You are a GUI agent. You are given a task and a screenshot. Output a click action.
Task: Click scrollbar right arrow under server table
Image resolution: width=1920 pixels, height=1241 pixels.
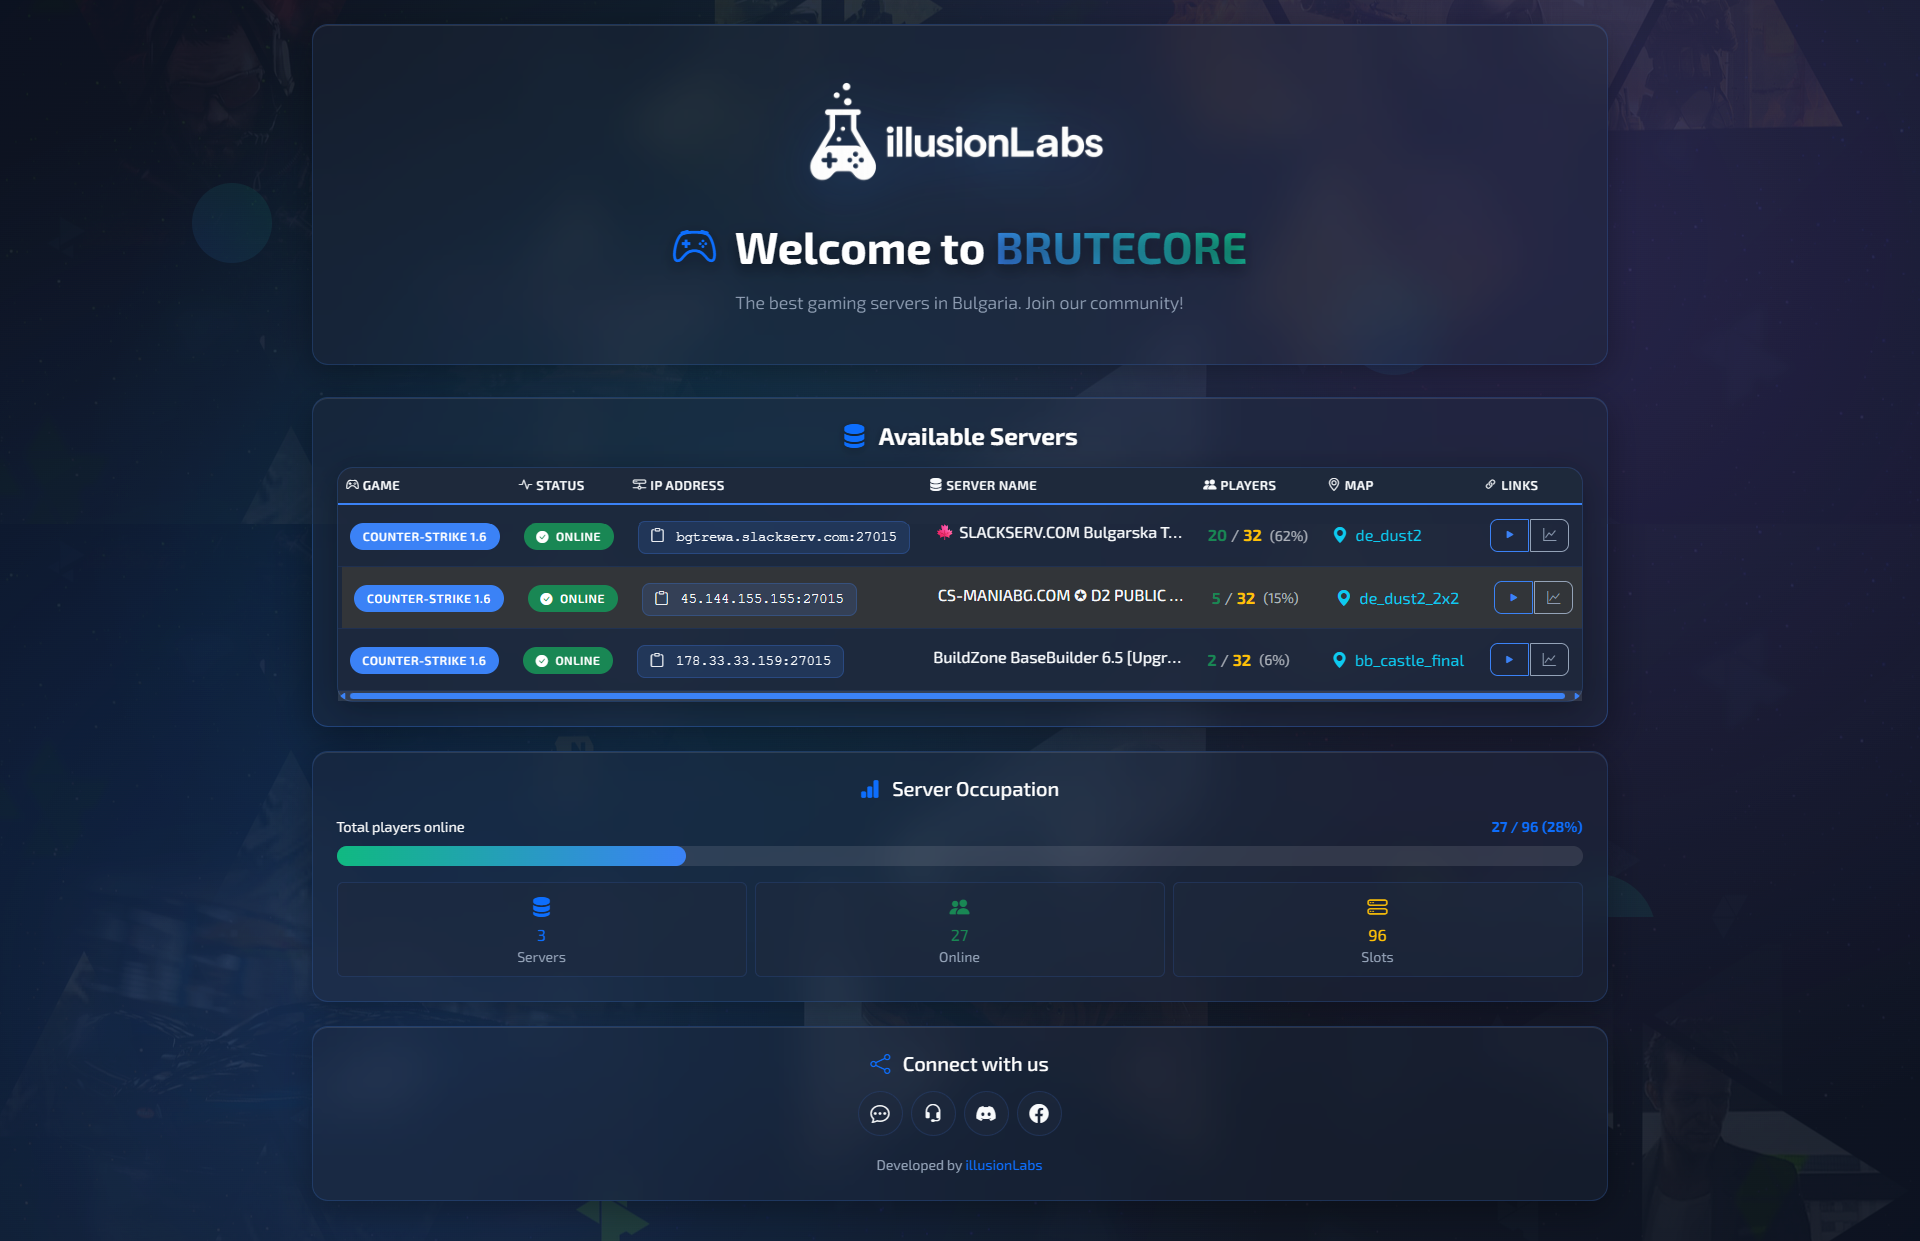(x=1577, y=695)
